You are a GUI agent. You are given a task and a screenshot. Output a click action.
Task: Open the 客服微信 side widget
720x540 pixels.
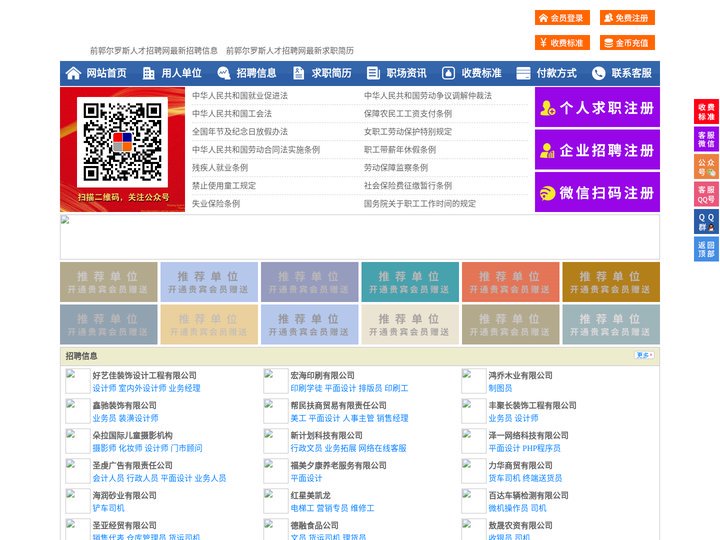(706, 139)
